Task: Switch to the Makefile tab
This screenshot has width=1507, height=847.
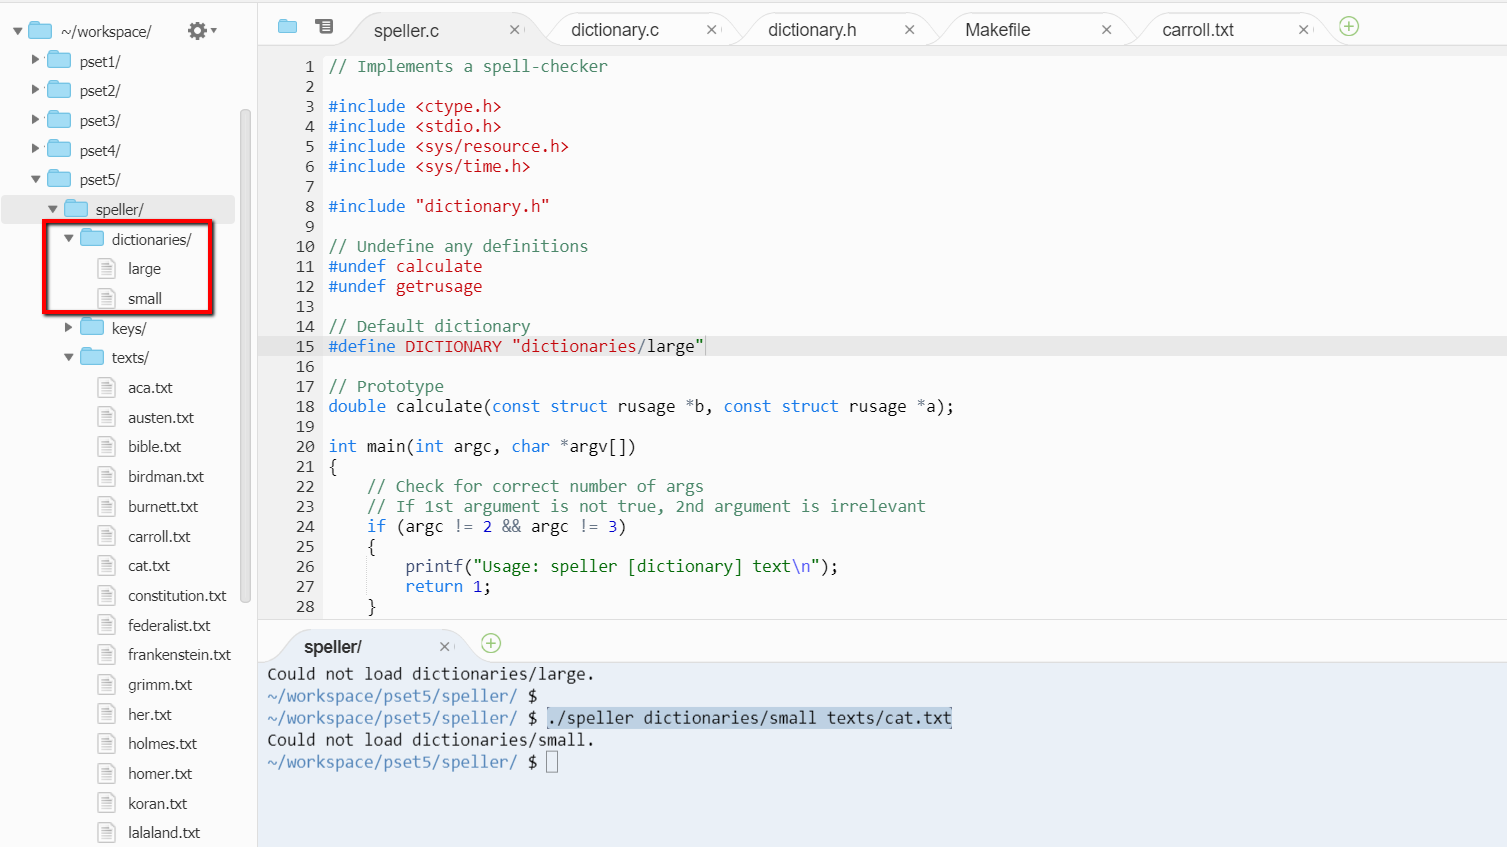Action: [997, 30]
